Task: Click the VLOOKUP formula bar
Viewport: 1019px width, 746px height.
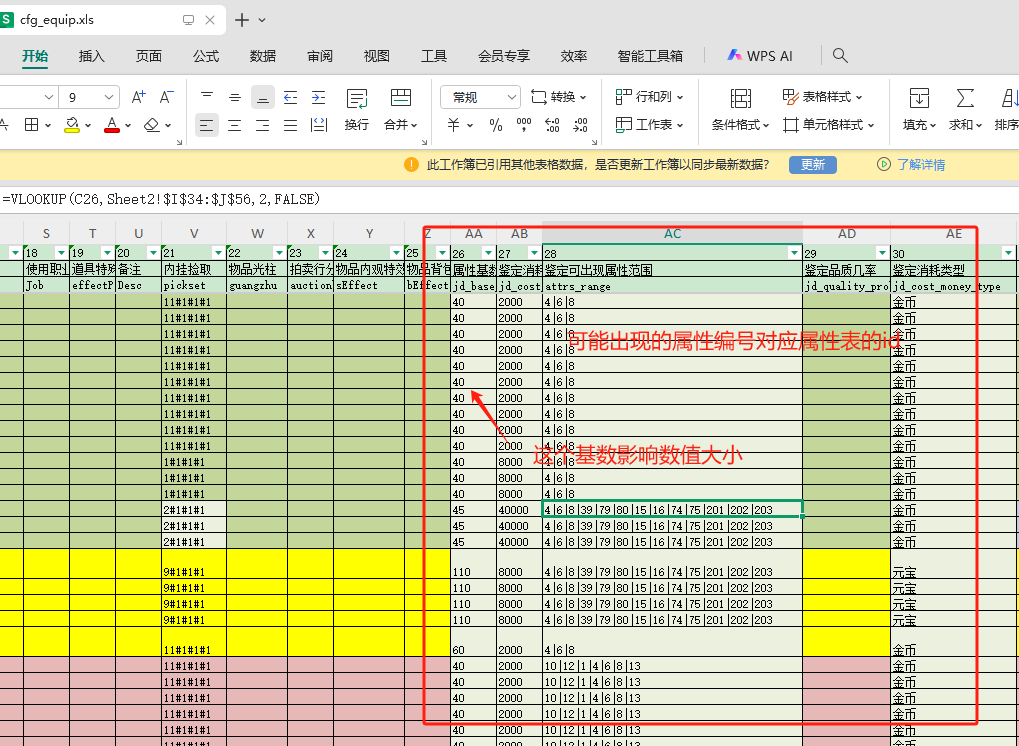Action: click(x=510, y=199)
